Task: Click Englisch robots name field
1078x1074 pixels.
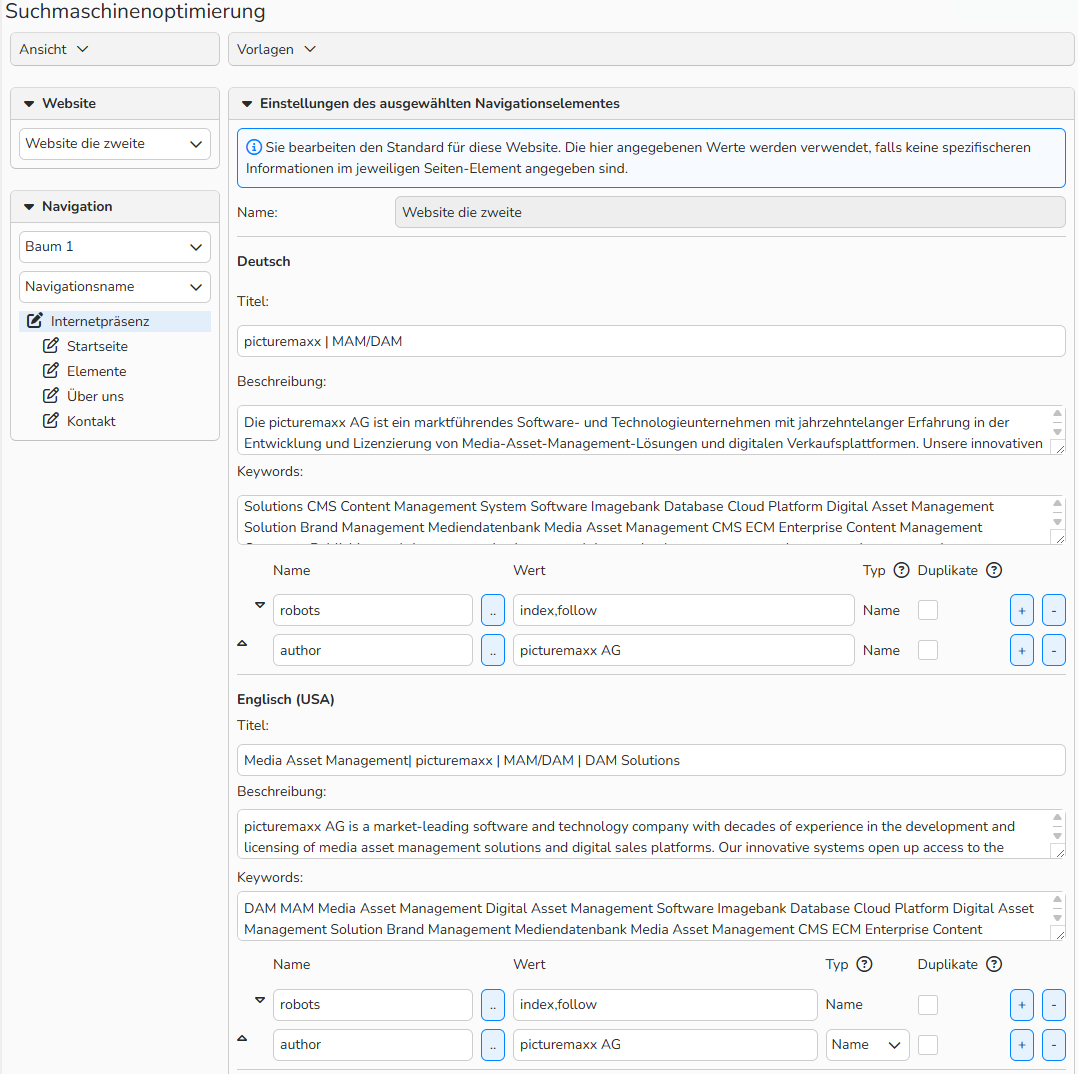Action: click(x=373, y=1005)
